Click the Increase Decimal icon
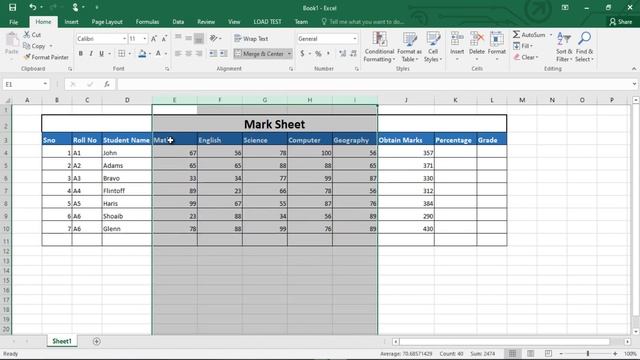 click(342, 53)
